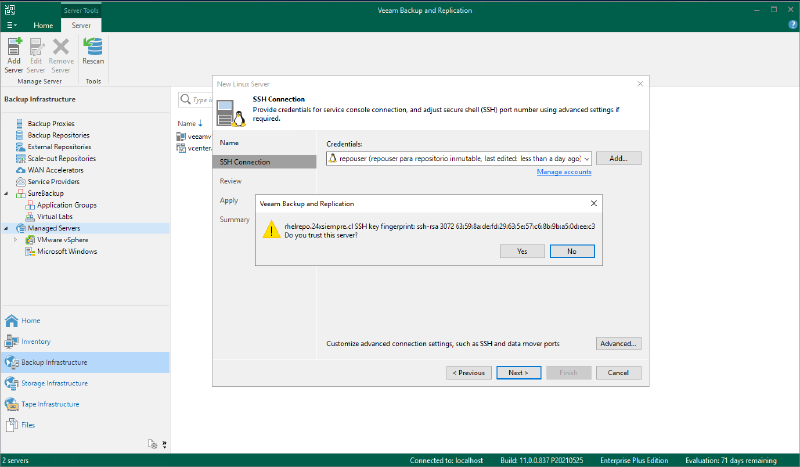Go to the Apply wizard step
The image size is (800, 467).
coord(229,201)
